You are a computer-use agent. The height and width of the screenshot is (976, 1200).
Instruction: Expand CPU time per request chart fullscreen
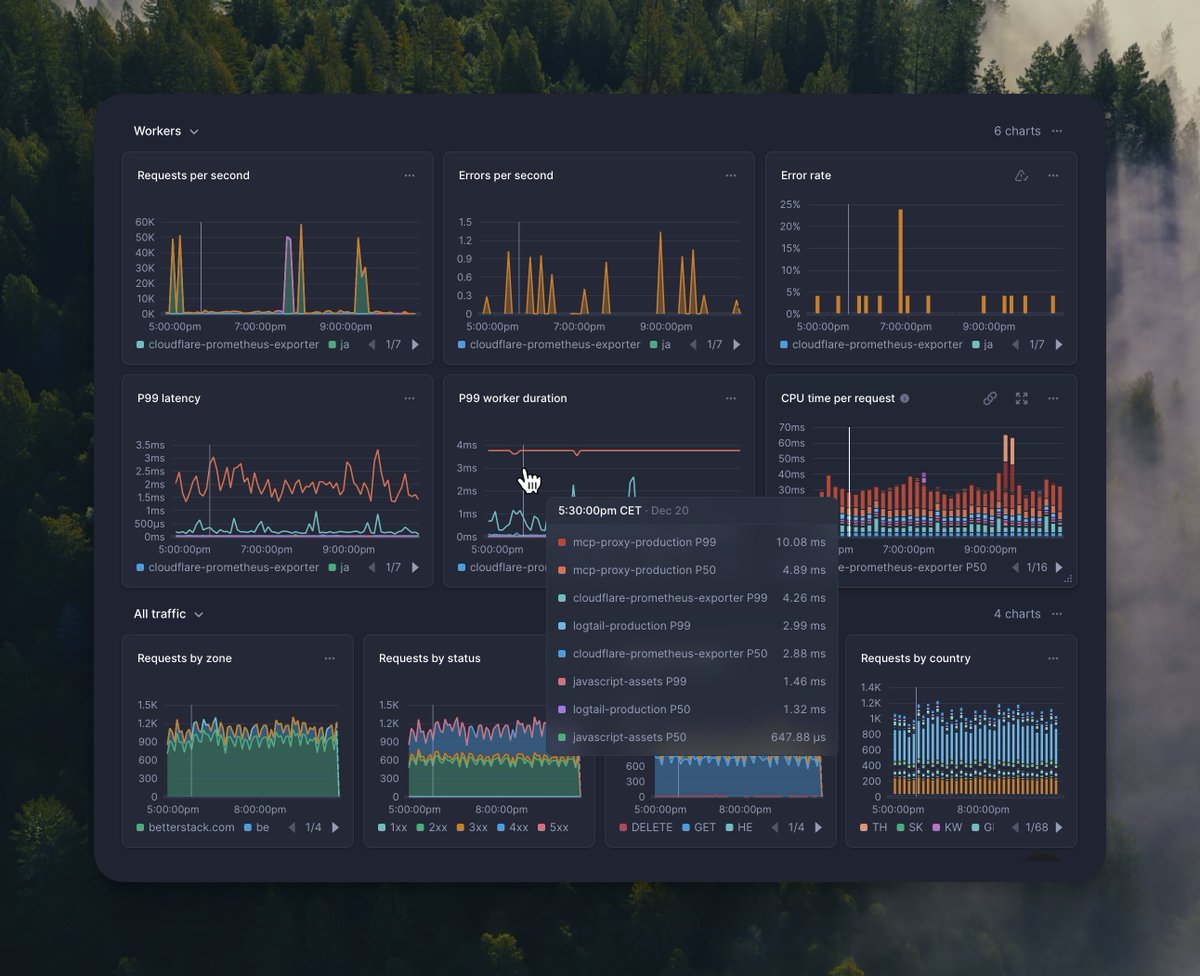point(1021,398)
